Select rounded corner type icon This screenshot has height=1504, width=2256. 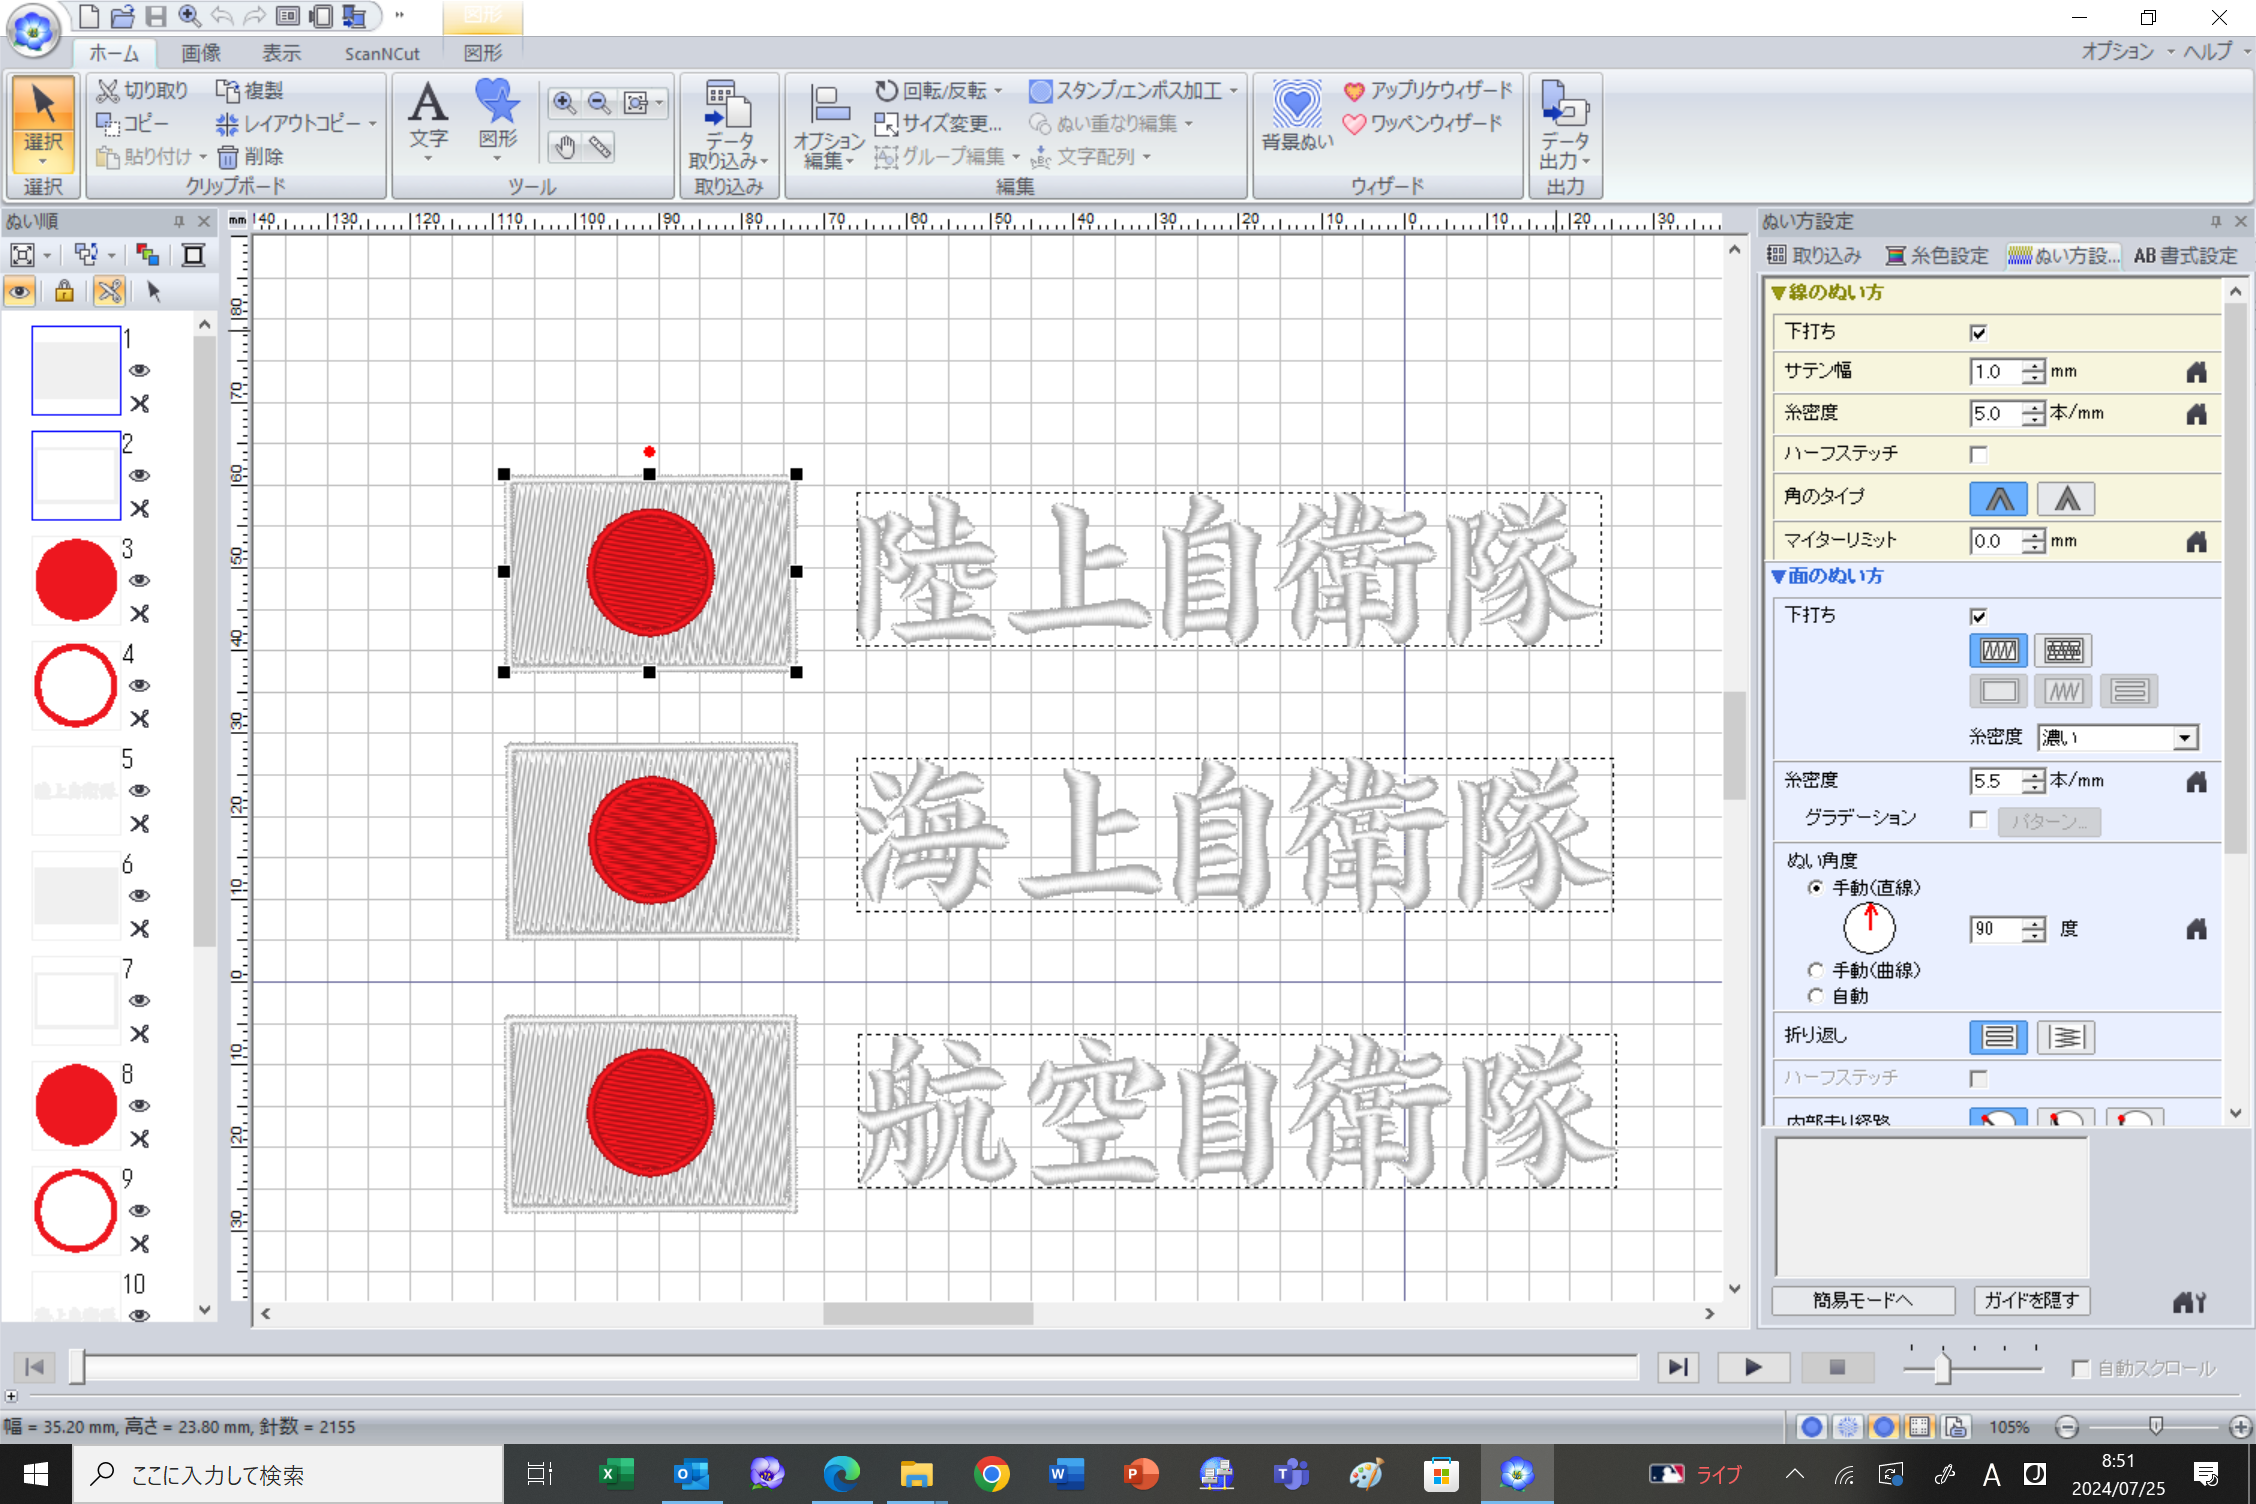(x=1998, y=498)
